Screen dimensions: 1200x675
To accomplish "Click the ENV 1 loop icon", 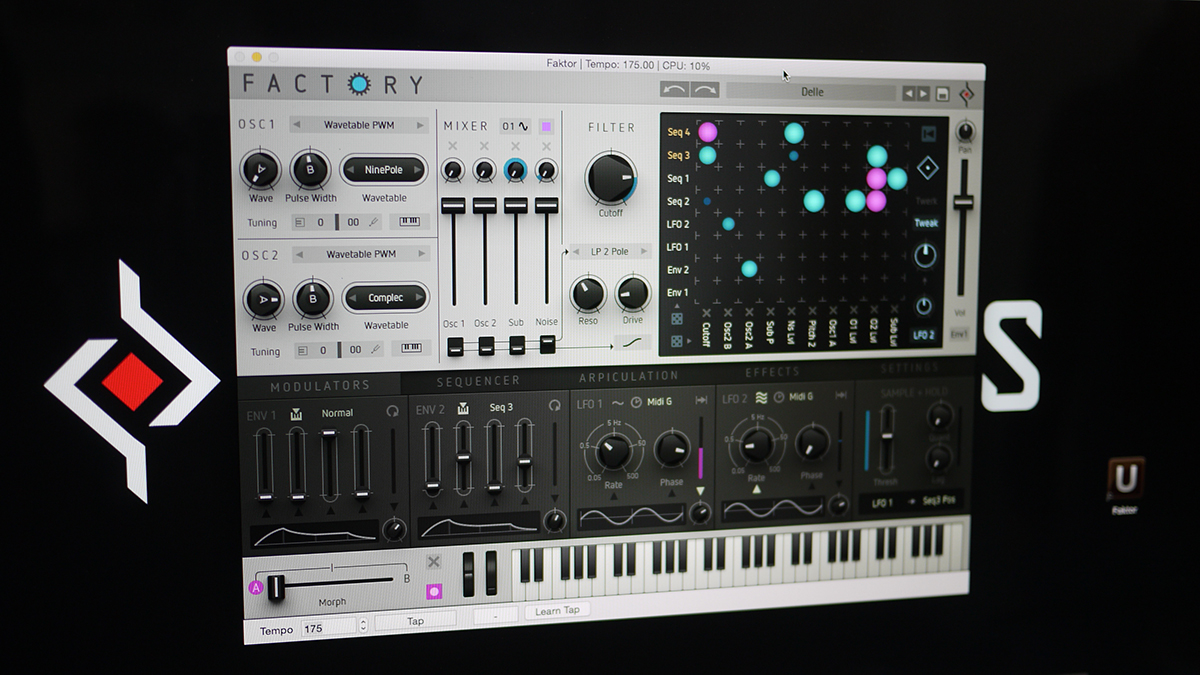I will [392, 411].
